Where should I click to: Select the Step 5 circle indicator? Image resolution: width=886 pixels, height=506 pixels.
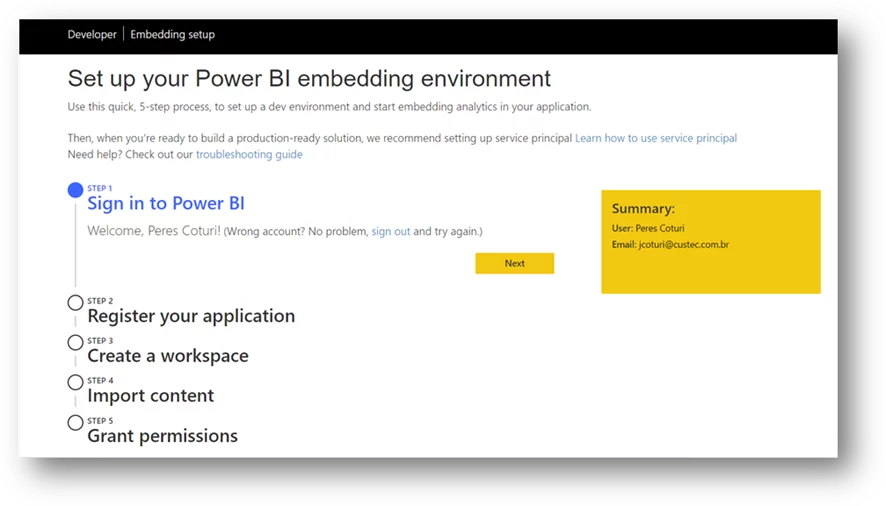coord(75,422)
